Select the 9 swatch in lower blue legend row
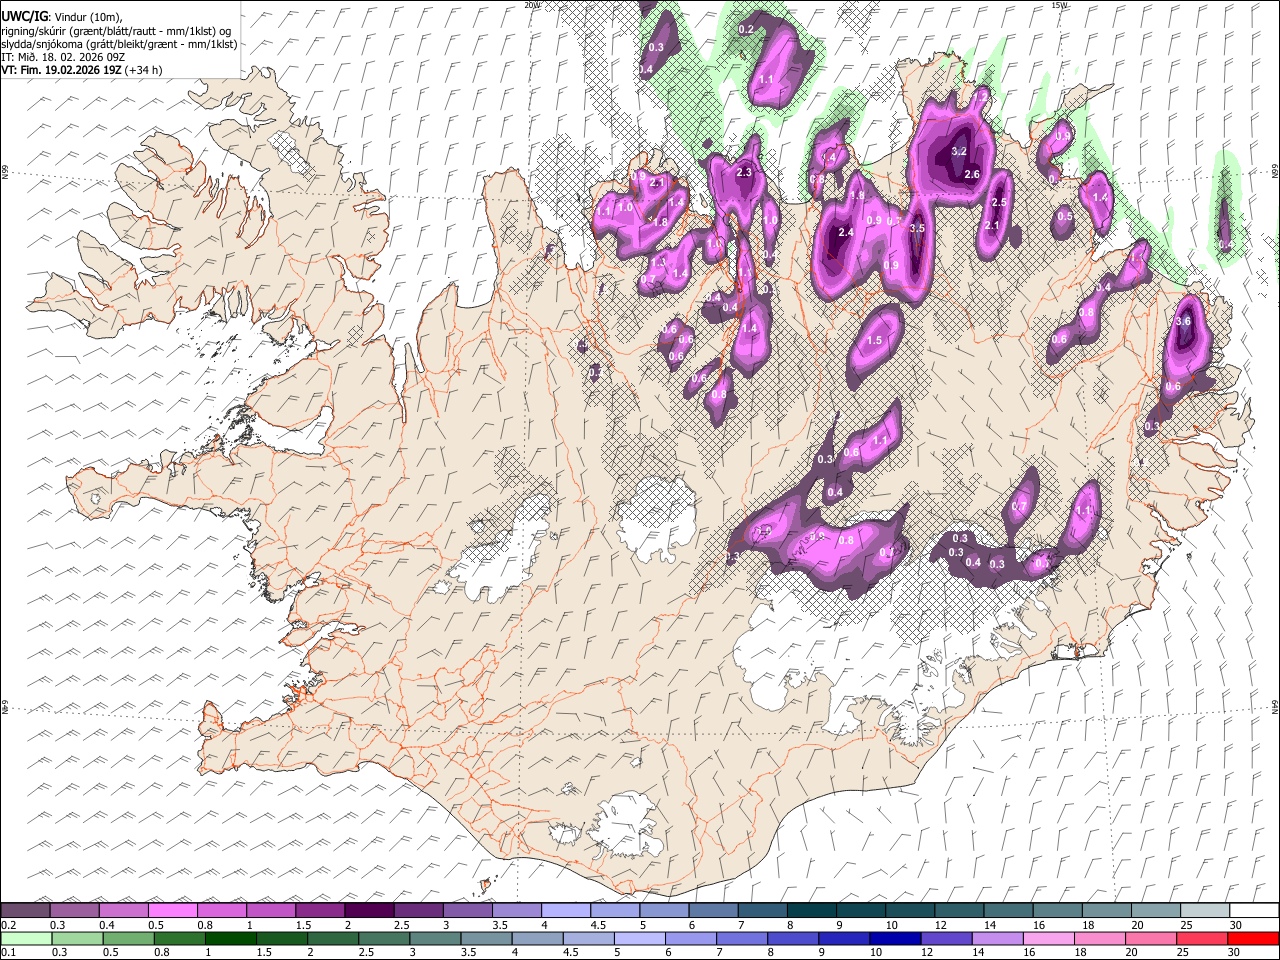This screenshot has height=960, width=1280. coord(844,938)
